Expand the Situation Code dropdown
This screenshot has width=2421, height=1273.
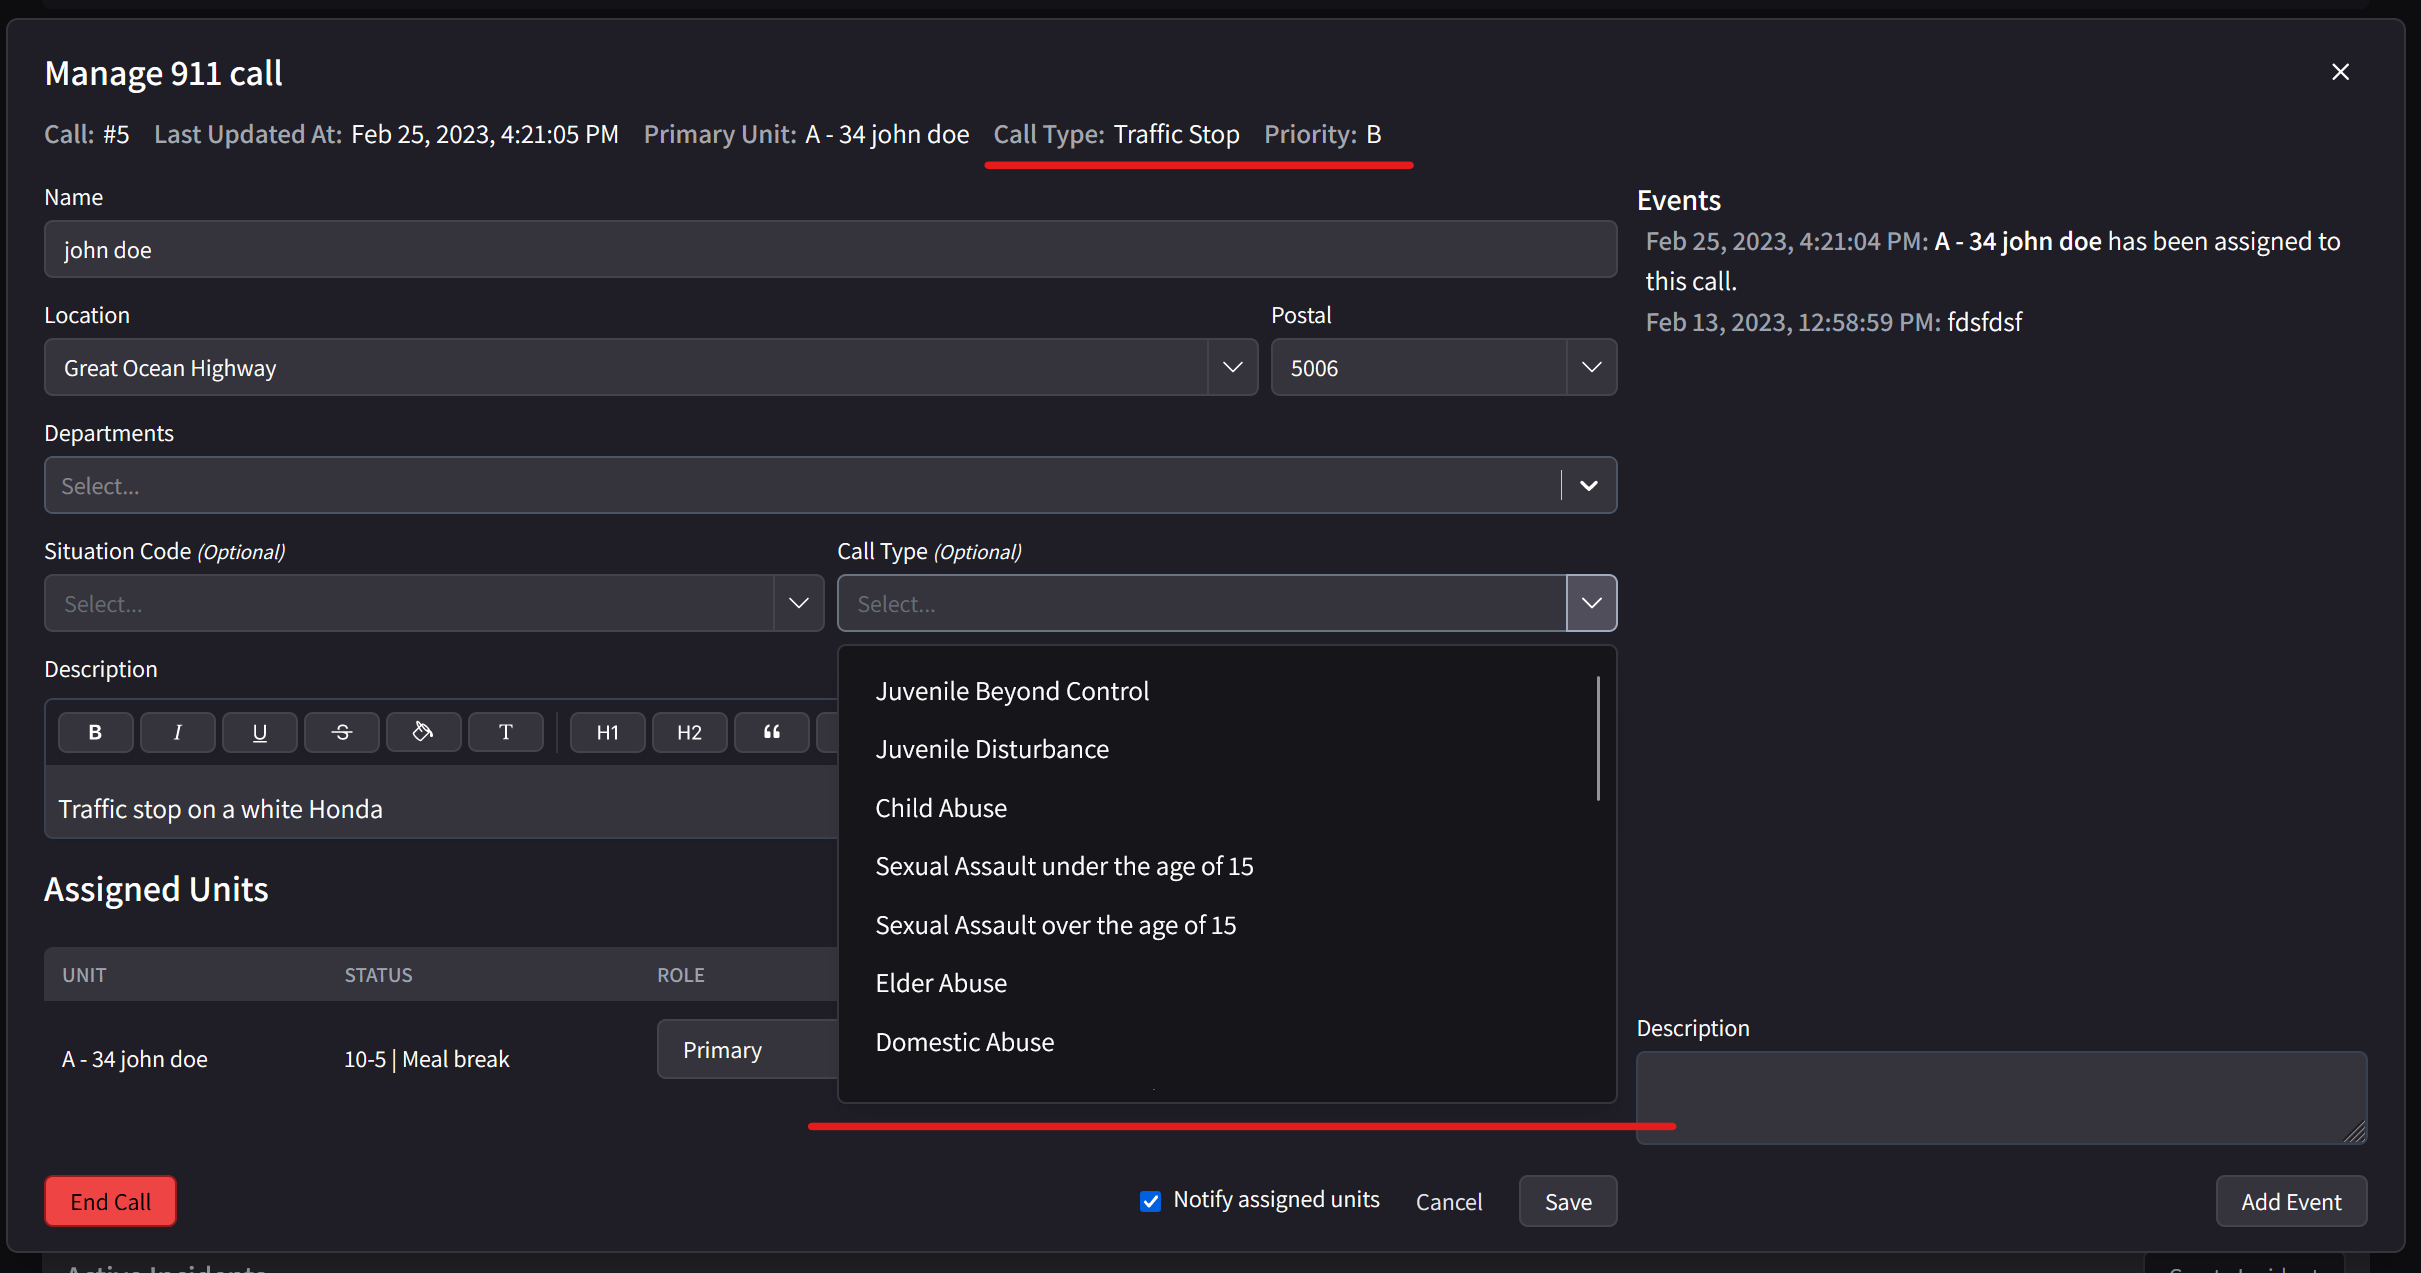click(x=798, y=603)
